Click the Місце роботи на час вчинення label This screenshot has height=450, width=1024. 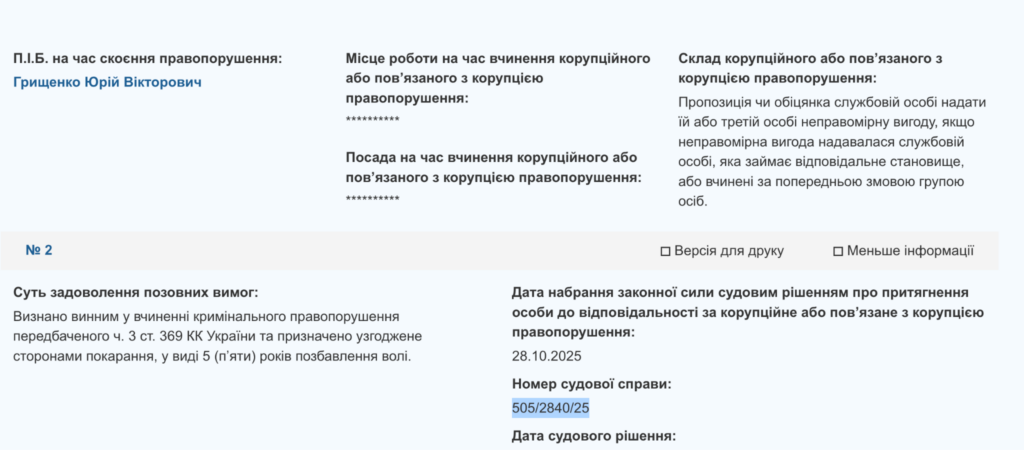coord(498,78)
